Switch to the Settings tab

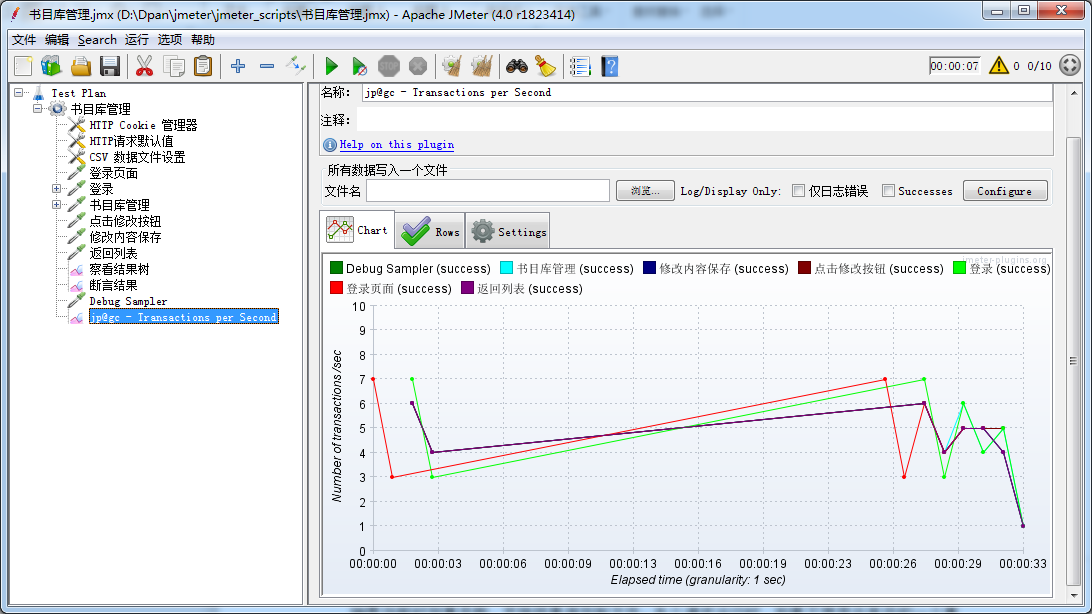pos(508,232)
